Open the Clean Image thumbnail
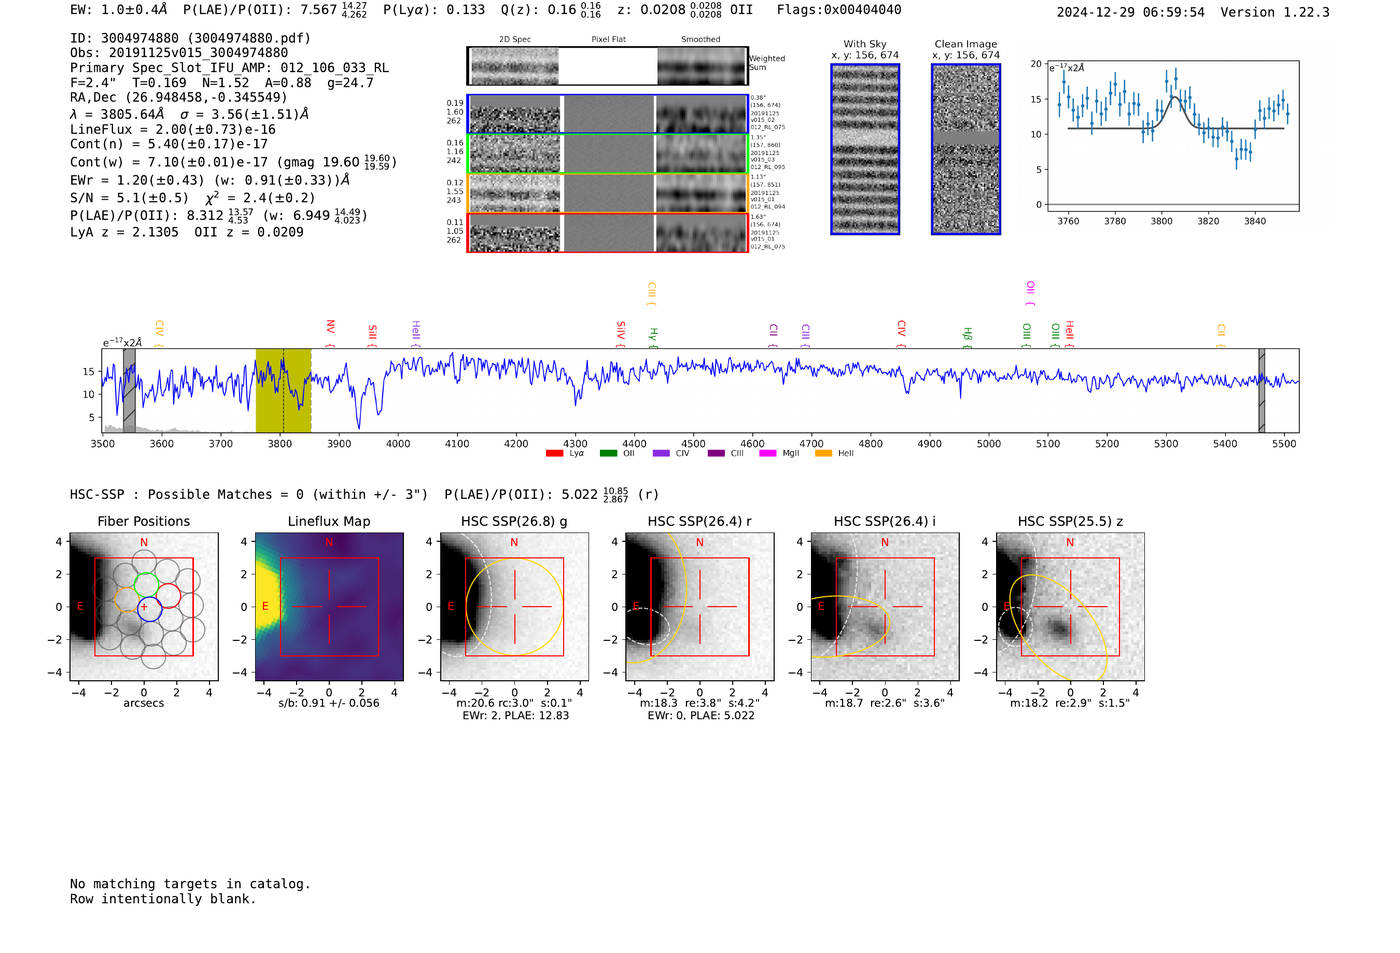 click(x=966, y=149)
